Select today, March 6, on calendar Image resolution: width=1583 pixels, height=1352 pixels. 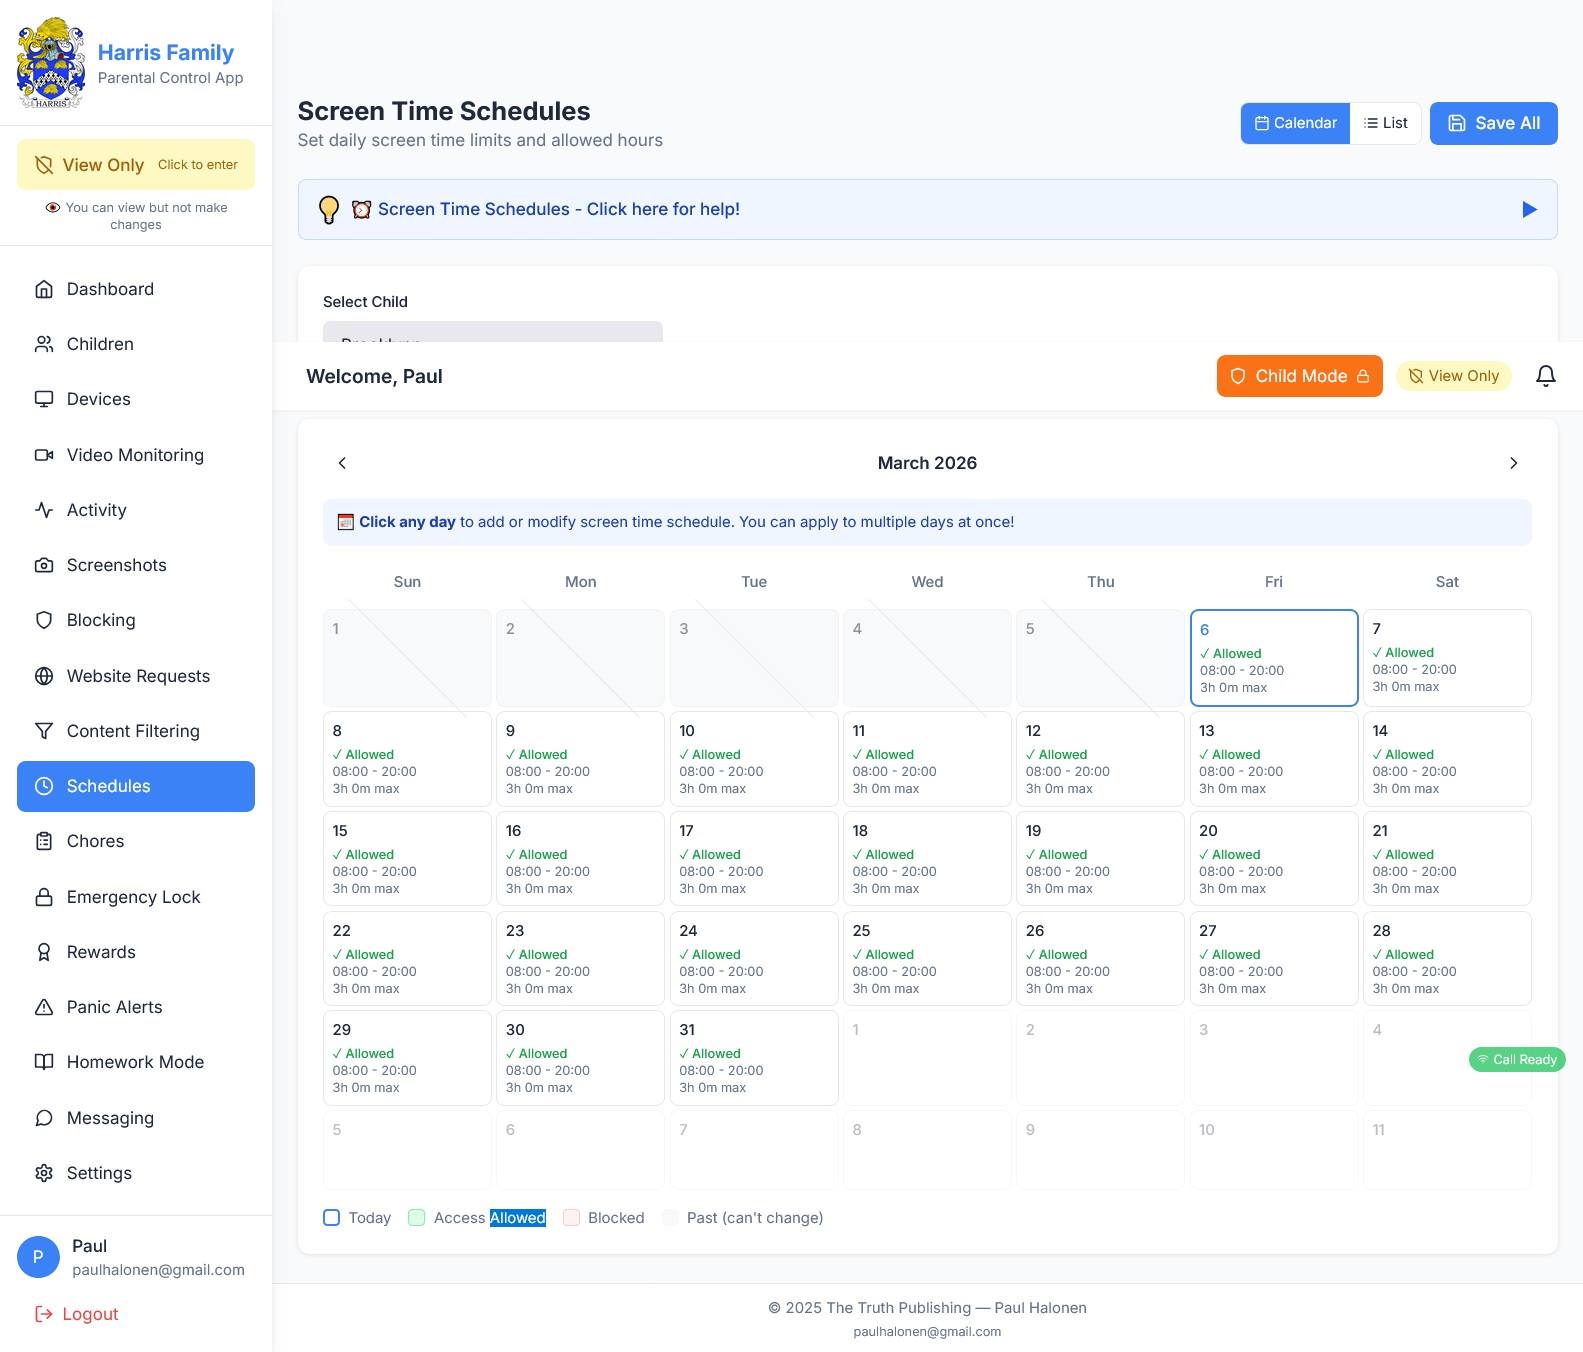pos(1274,658)
